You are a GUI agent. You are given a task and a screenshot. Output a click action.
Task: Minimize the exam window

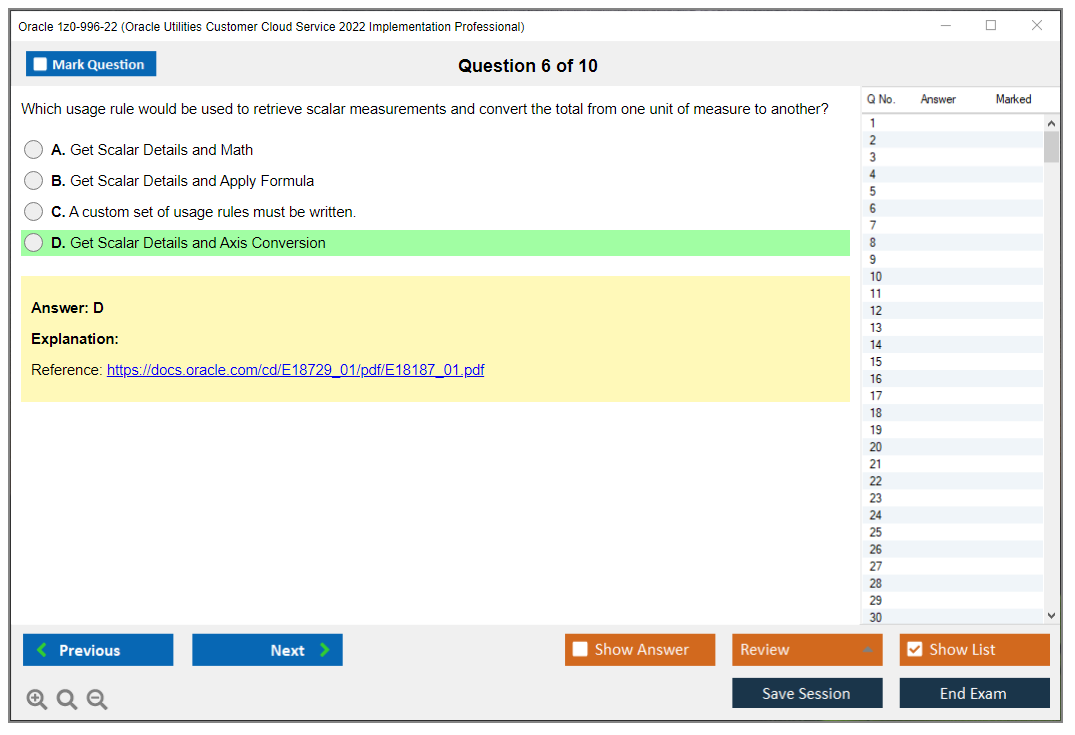click(x=945, y=26)
